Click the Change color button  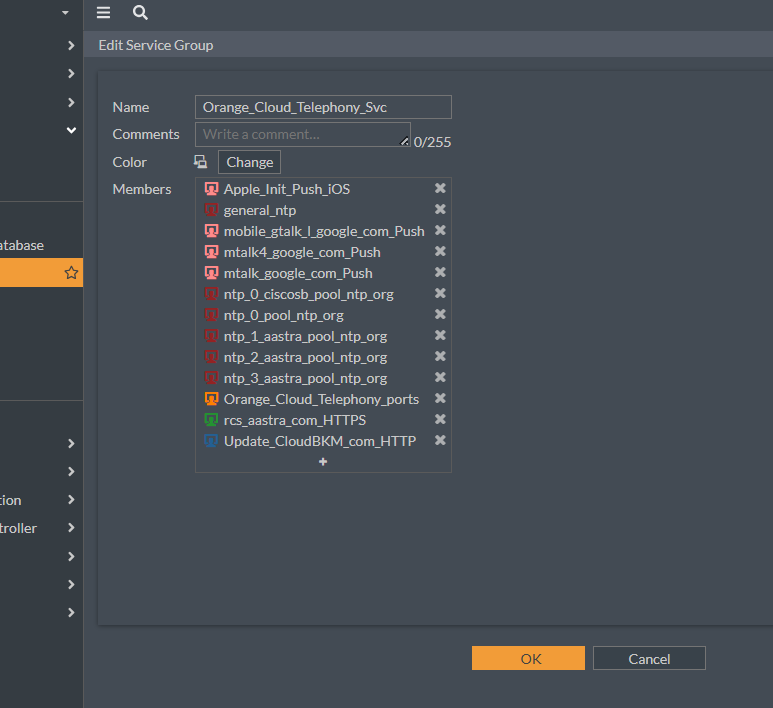[249, 162]
